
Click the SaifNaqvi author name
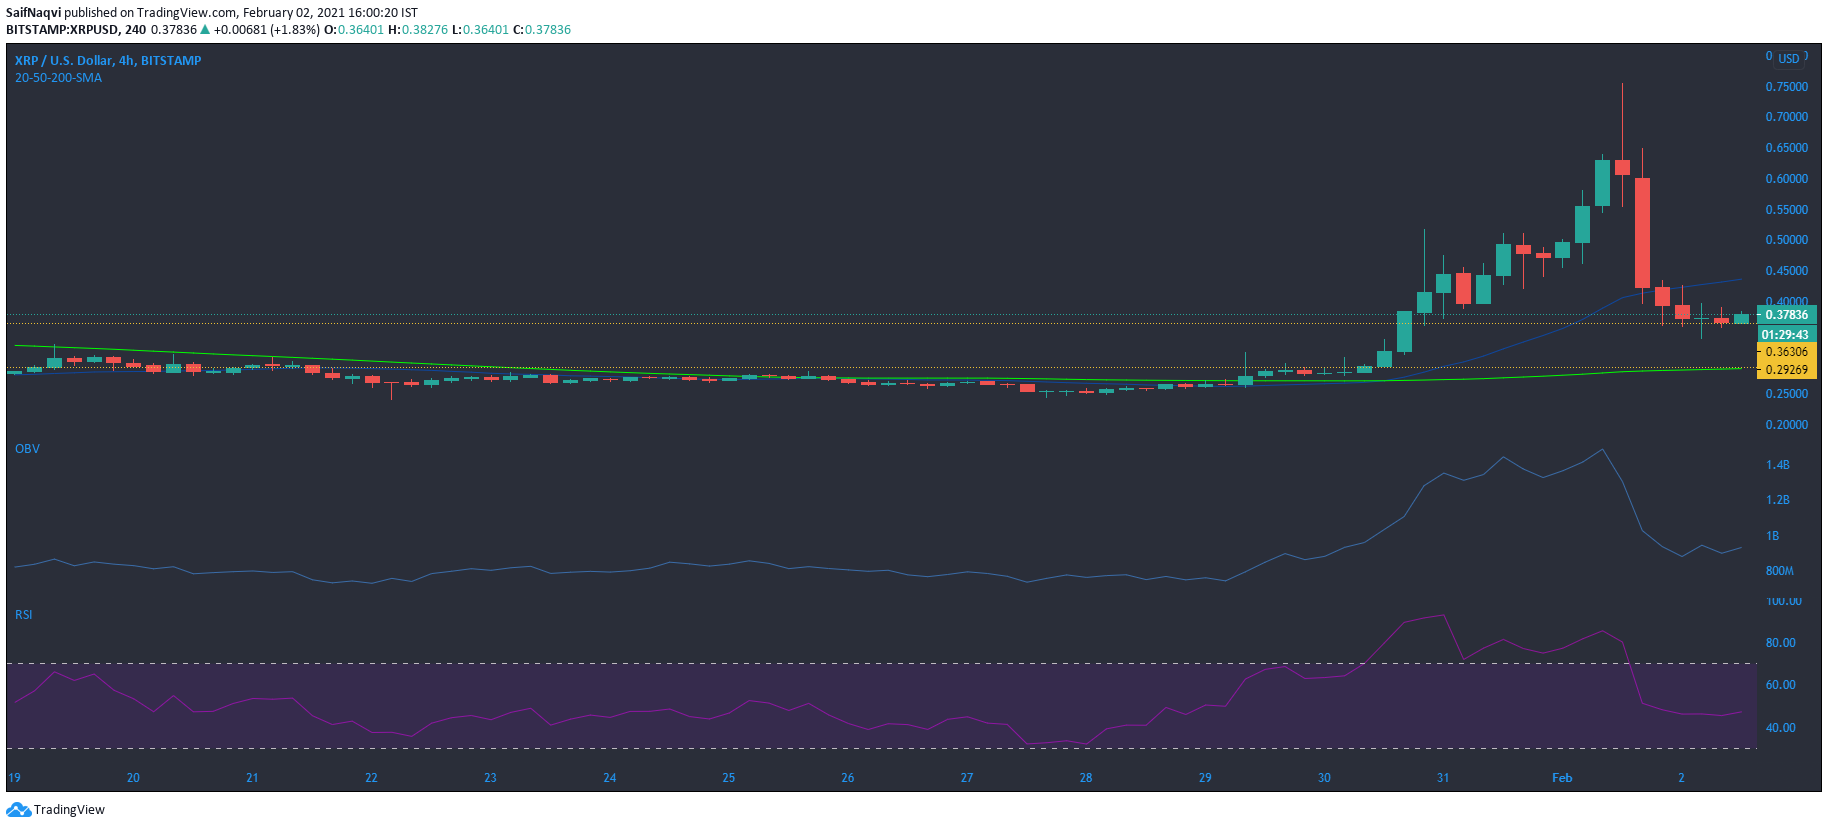(x=33, y=13)
